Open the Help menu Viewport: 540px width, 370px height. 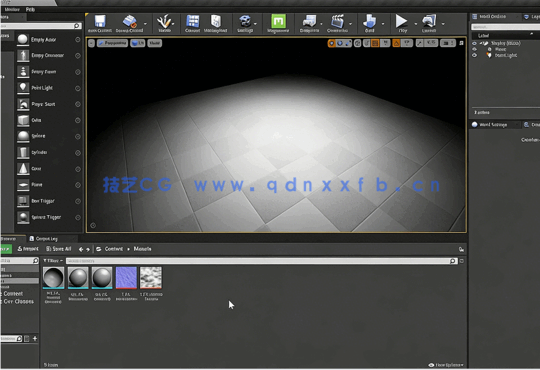(30, 9)
